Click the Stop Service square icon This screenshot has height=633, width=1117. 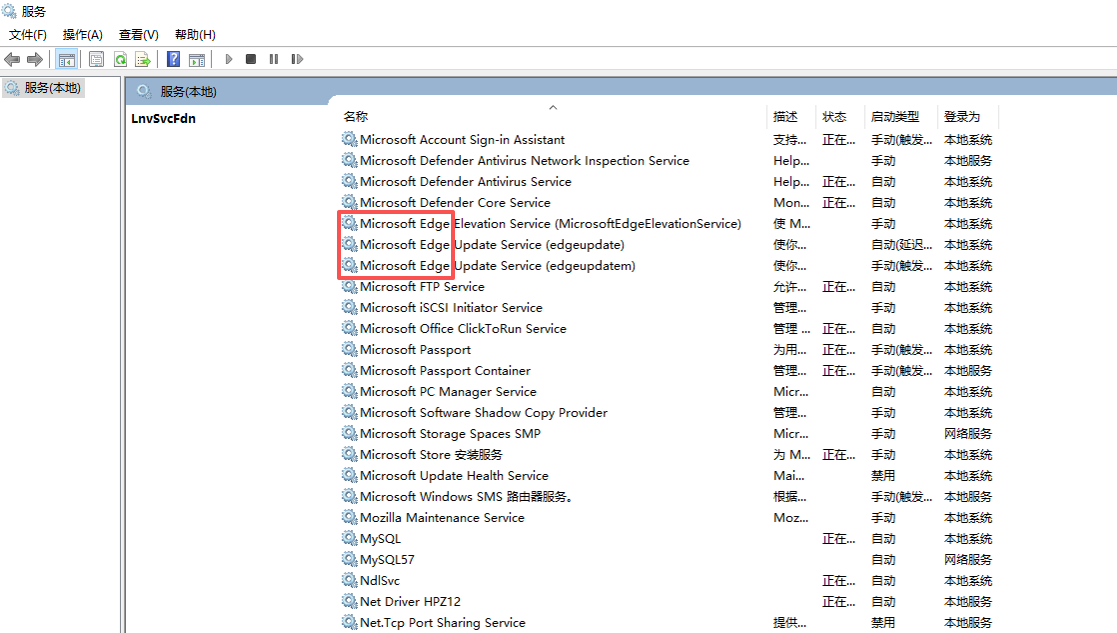pyautogui.click(x=251, y=59)
